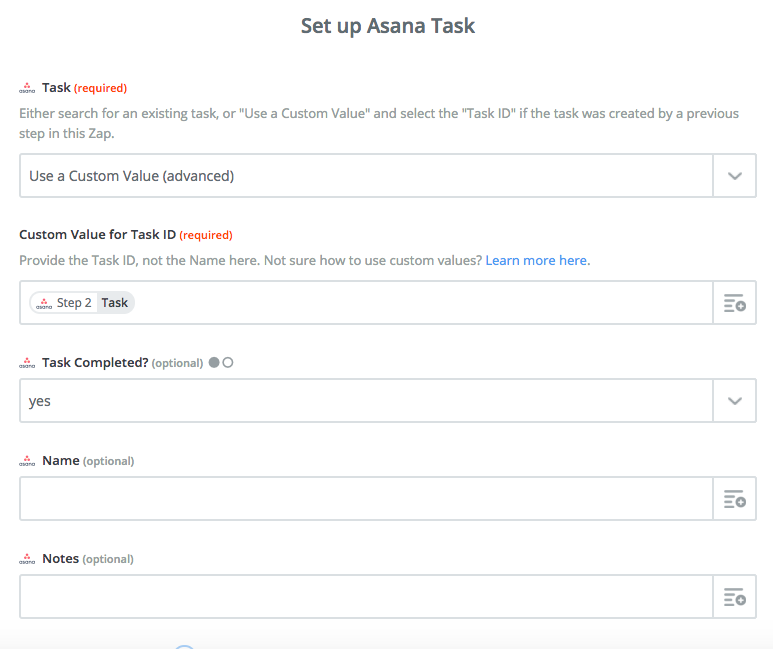Click the 'Set up Asana Task' heading
This screenshot has width=773, height=649.
[x=388, y=26]
